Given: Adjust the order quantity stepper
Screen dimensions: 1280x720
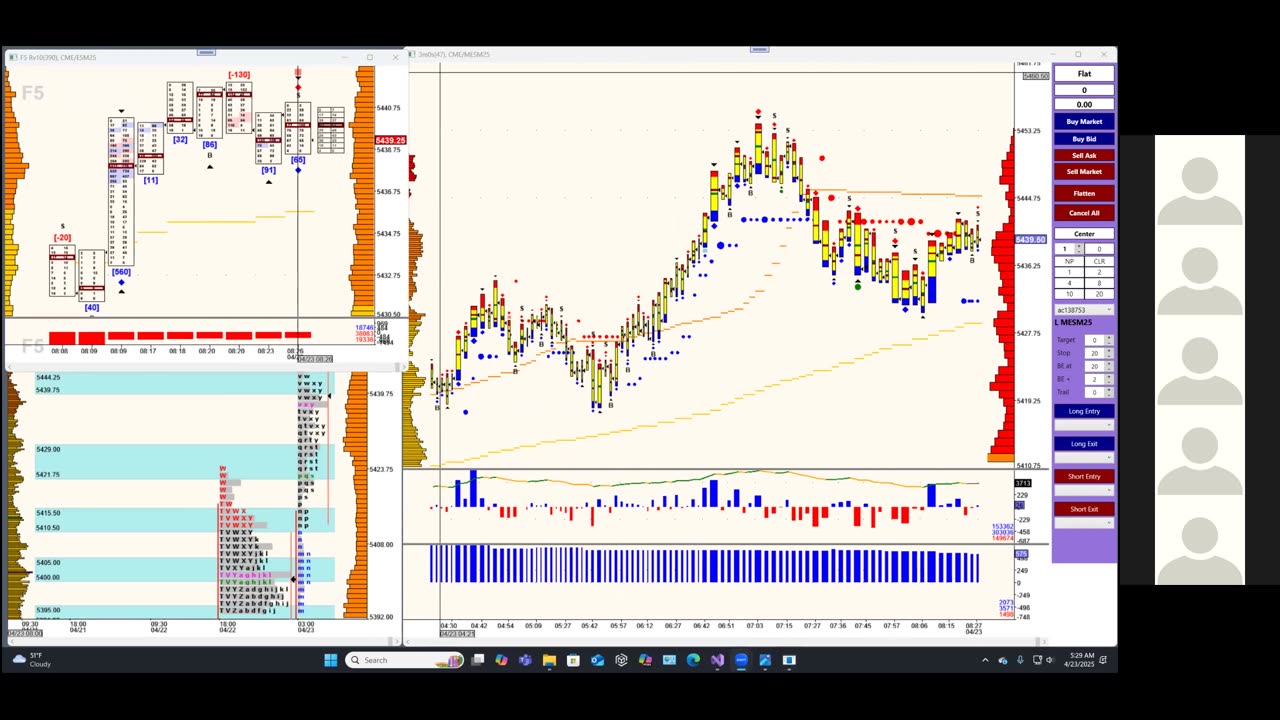Looking at the screenshot, I should click(1079, 249).
